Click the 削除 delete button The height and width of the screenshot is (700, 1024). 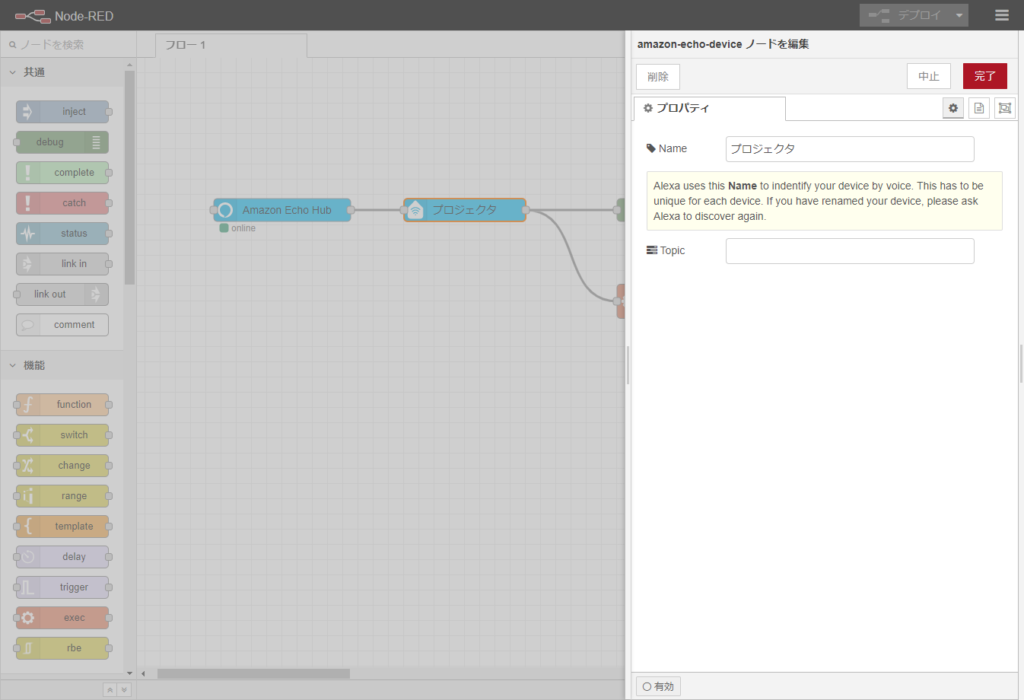[657, 76]
